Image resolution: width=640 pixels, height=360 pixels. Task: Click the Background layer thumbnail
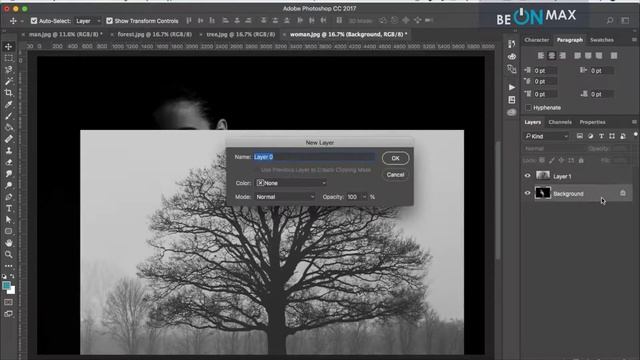[542, 193]
